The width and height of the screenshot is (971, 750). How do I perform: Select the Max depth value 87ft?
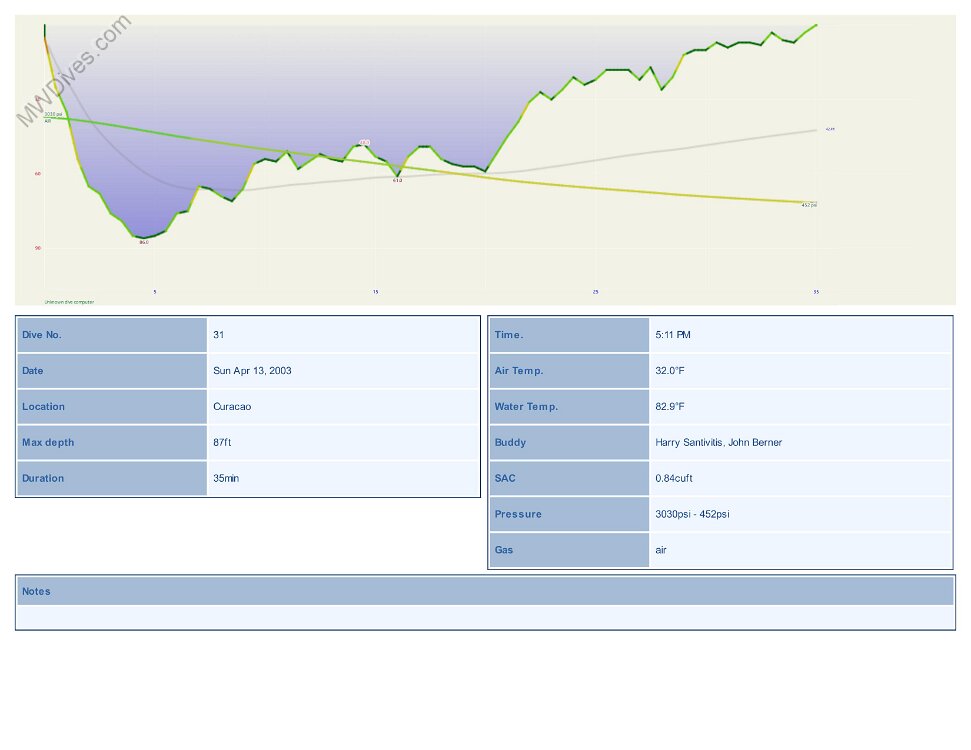pyautogui.click(x=224, y=443)
